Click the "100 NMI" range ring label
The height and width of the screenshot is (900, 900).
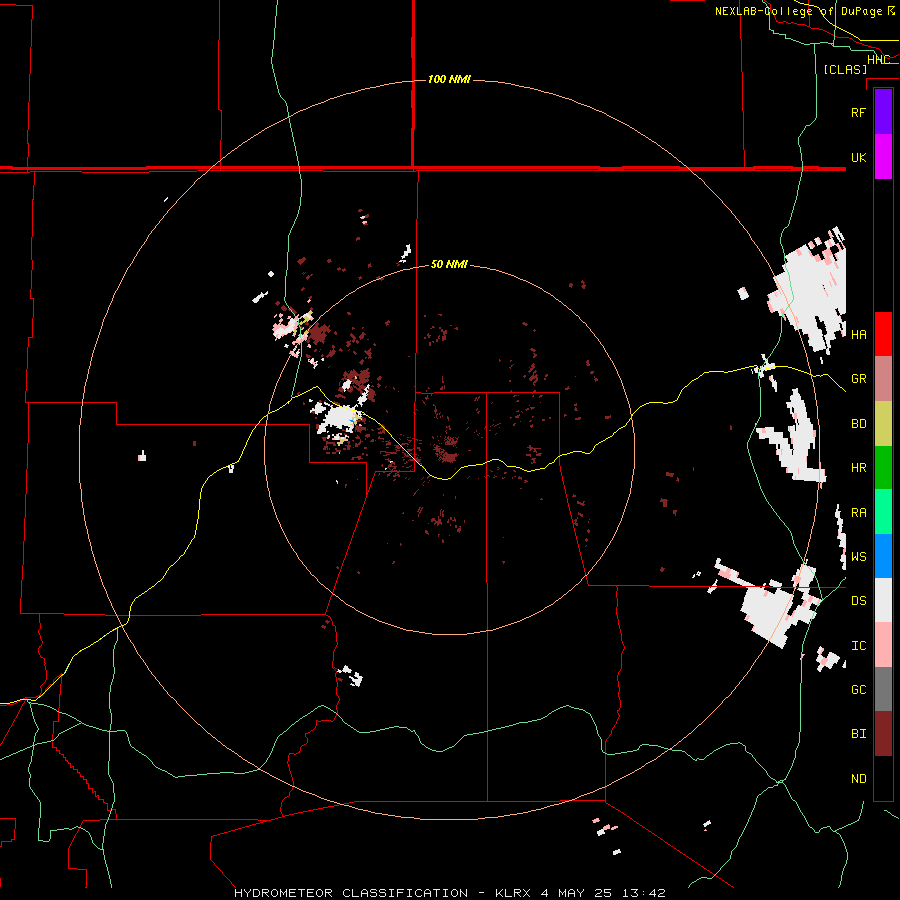coord(449,79)
